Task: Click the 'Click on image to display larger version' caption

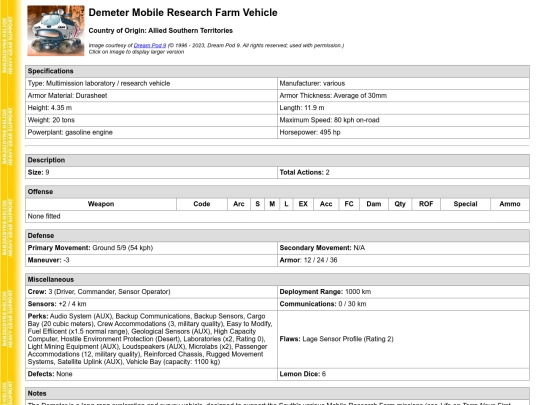Action: [136, 52]
